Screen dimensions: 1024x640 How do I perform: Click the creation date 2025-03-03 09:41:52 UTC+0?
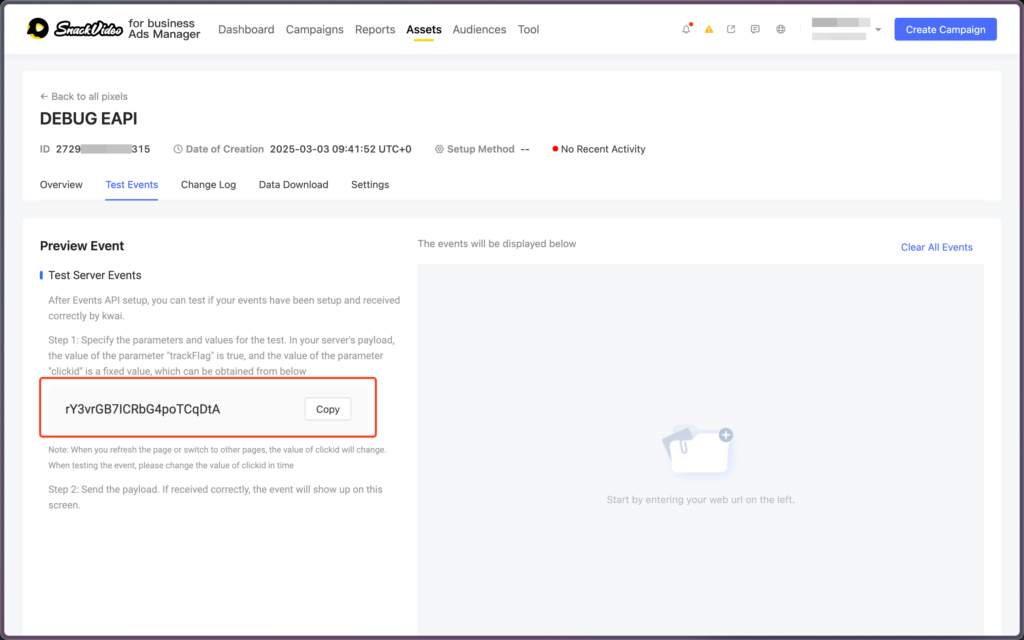tap(341, 150)
